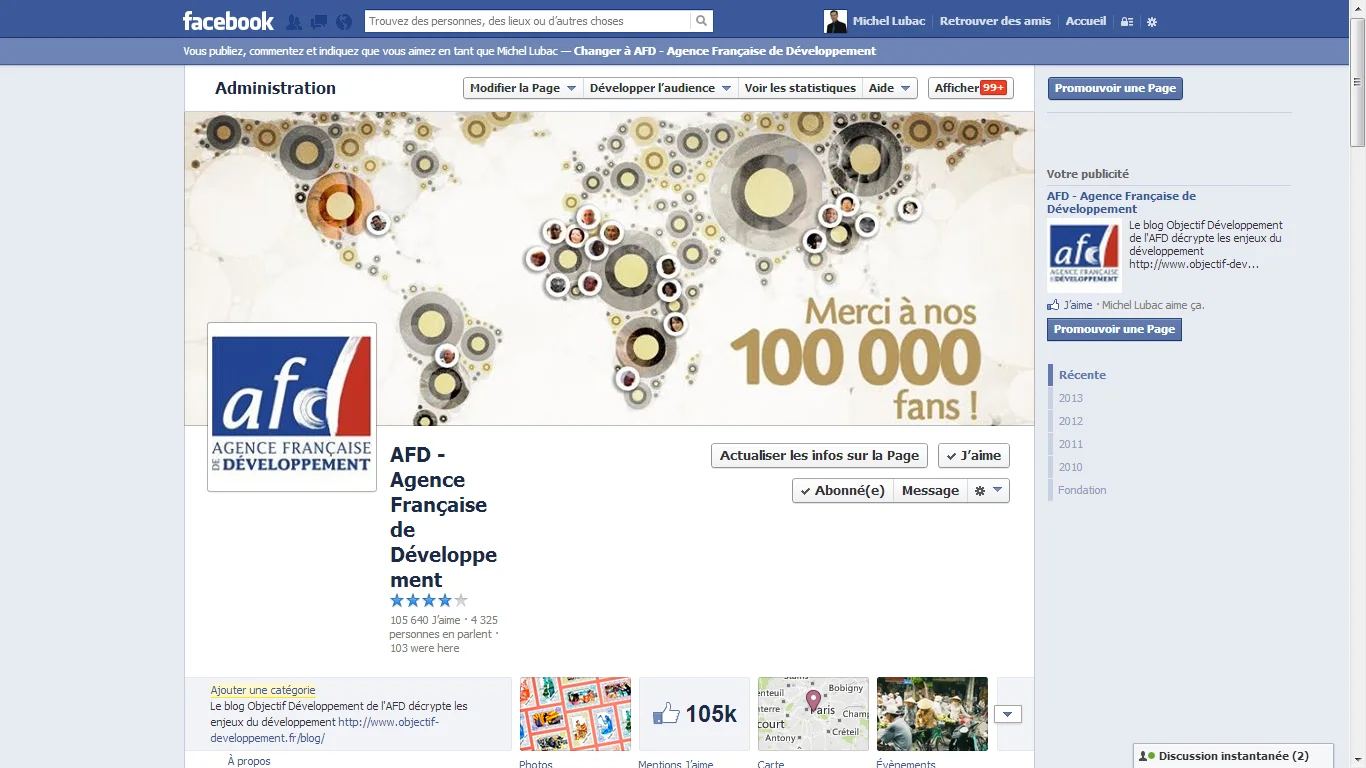Click the AFD page profile logo

292,407
